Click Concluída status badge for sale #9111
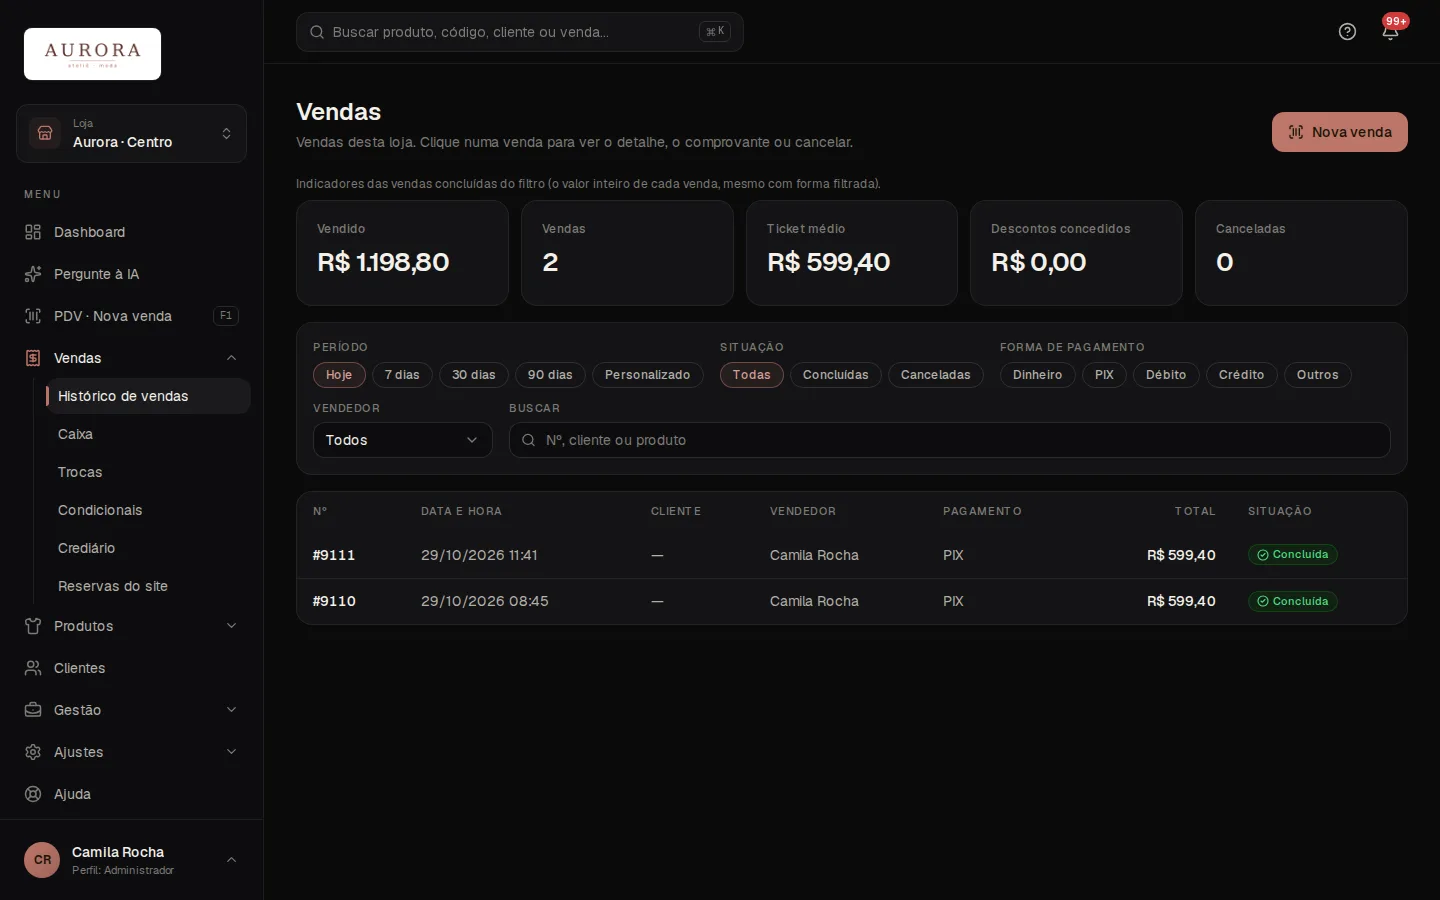 [x=1293, y=555]
